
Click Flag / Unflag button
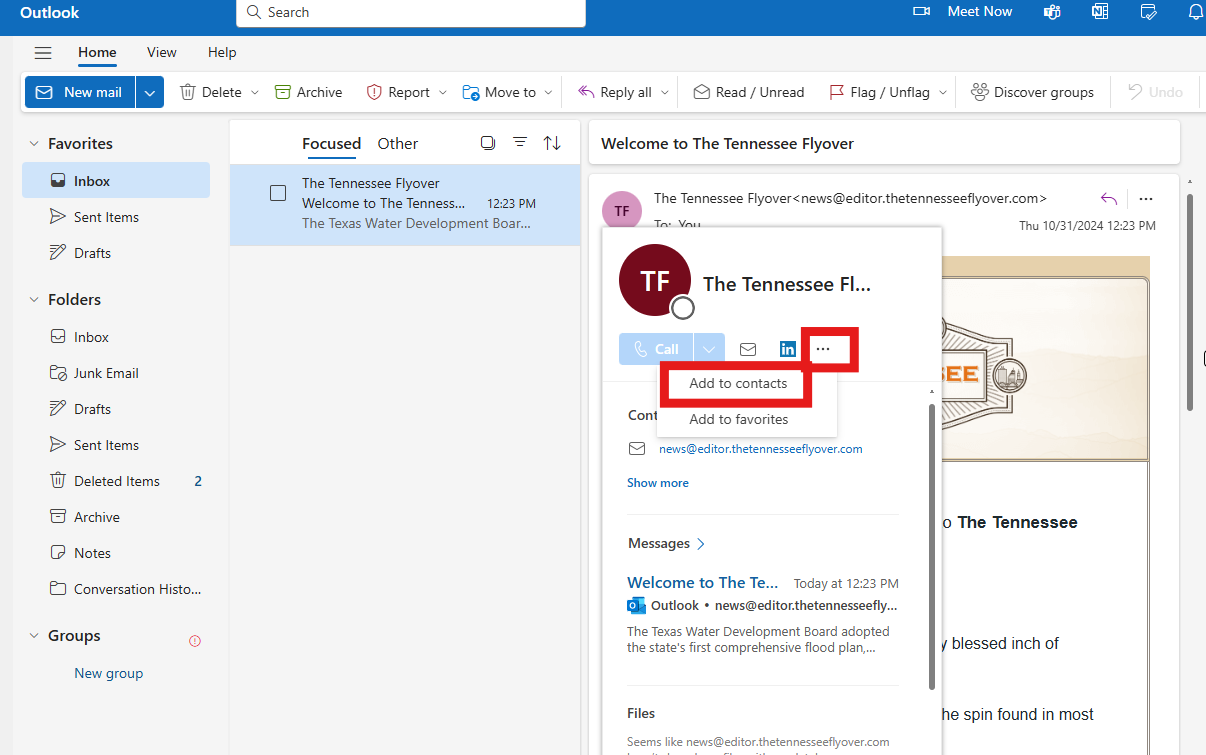click(879, 92)
